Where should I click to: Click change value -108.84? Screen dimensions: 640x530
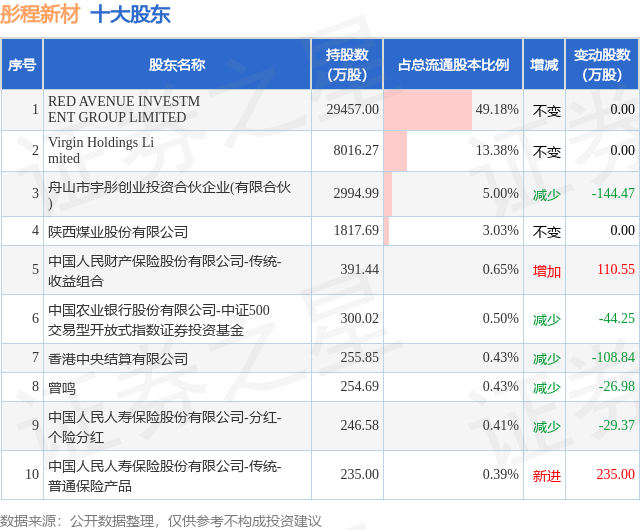tap(613, 357)
